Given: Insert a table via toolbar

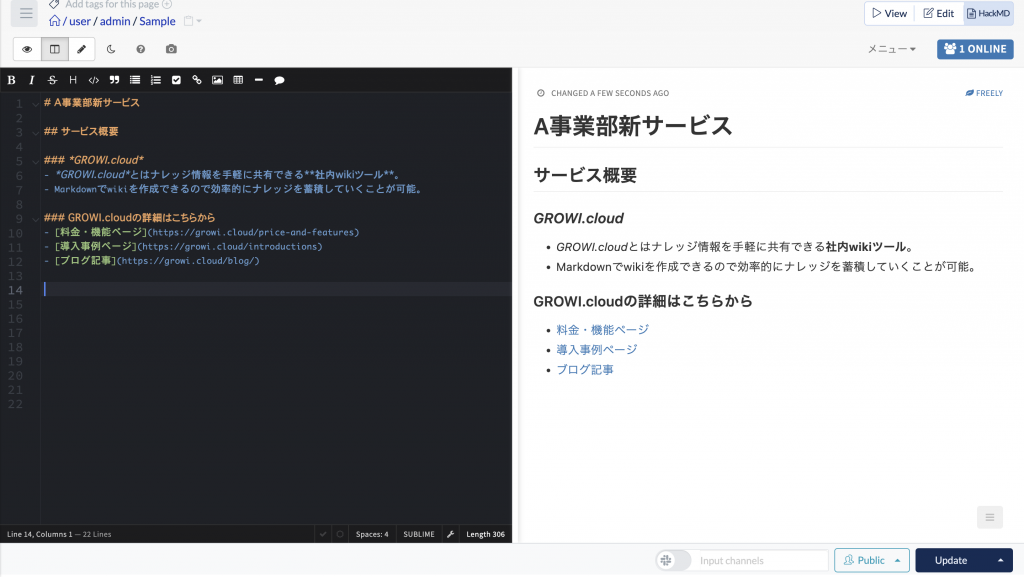Looking at the screenshot, I should click(238, 80).
